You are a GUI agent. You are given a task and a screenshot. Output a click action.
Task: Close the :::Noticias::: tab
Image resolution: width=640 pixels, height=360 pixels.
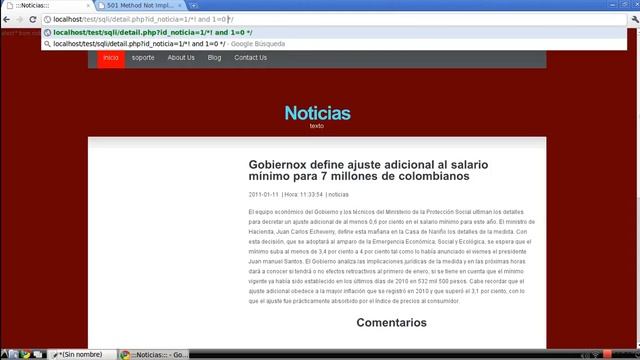click(88, 5)
